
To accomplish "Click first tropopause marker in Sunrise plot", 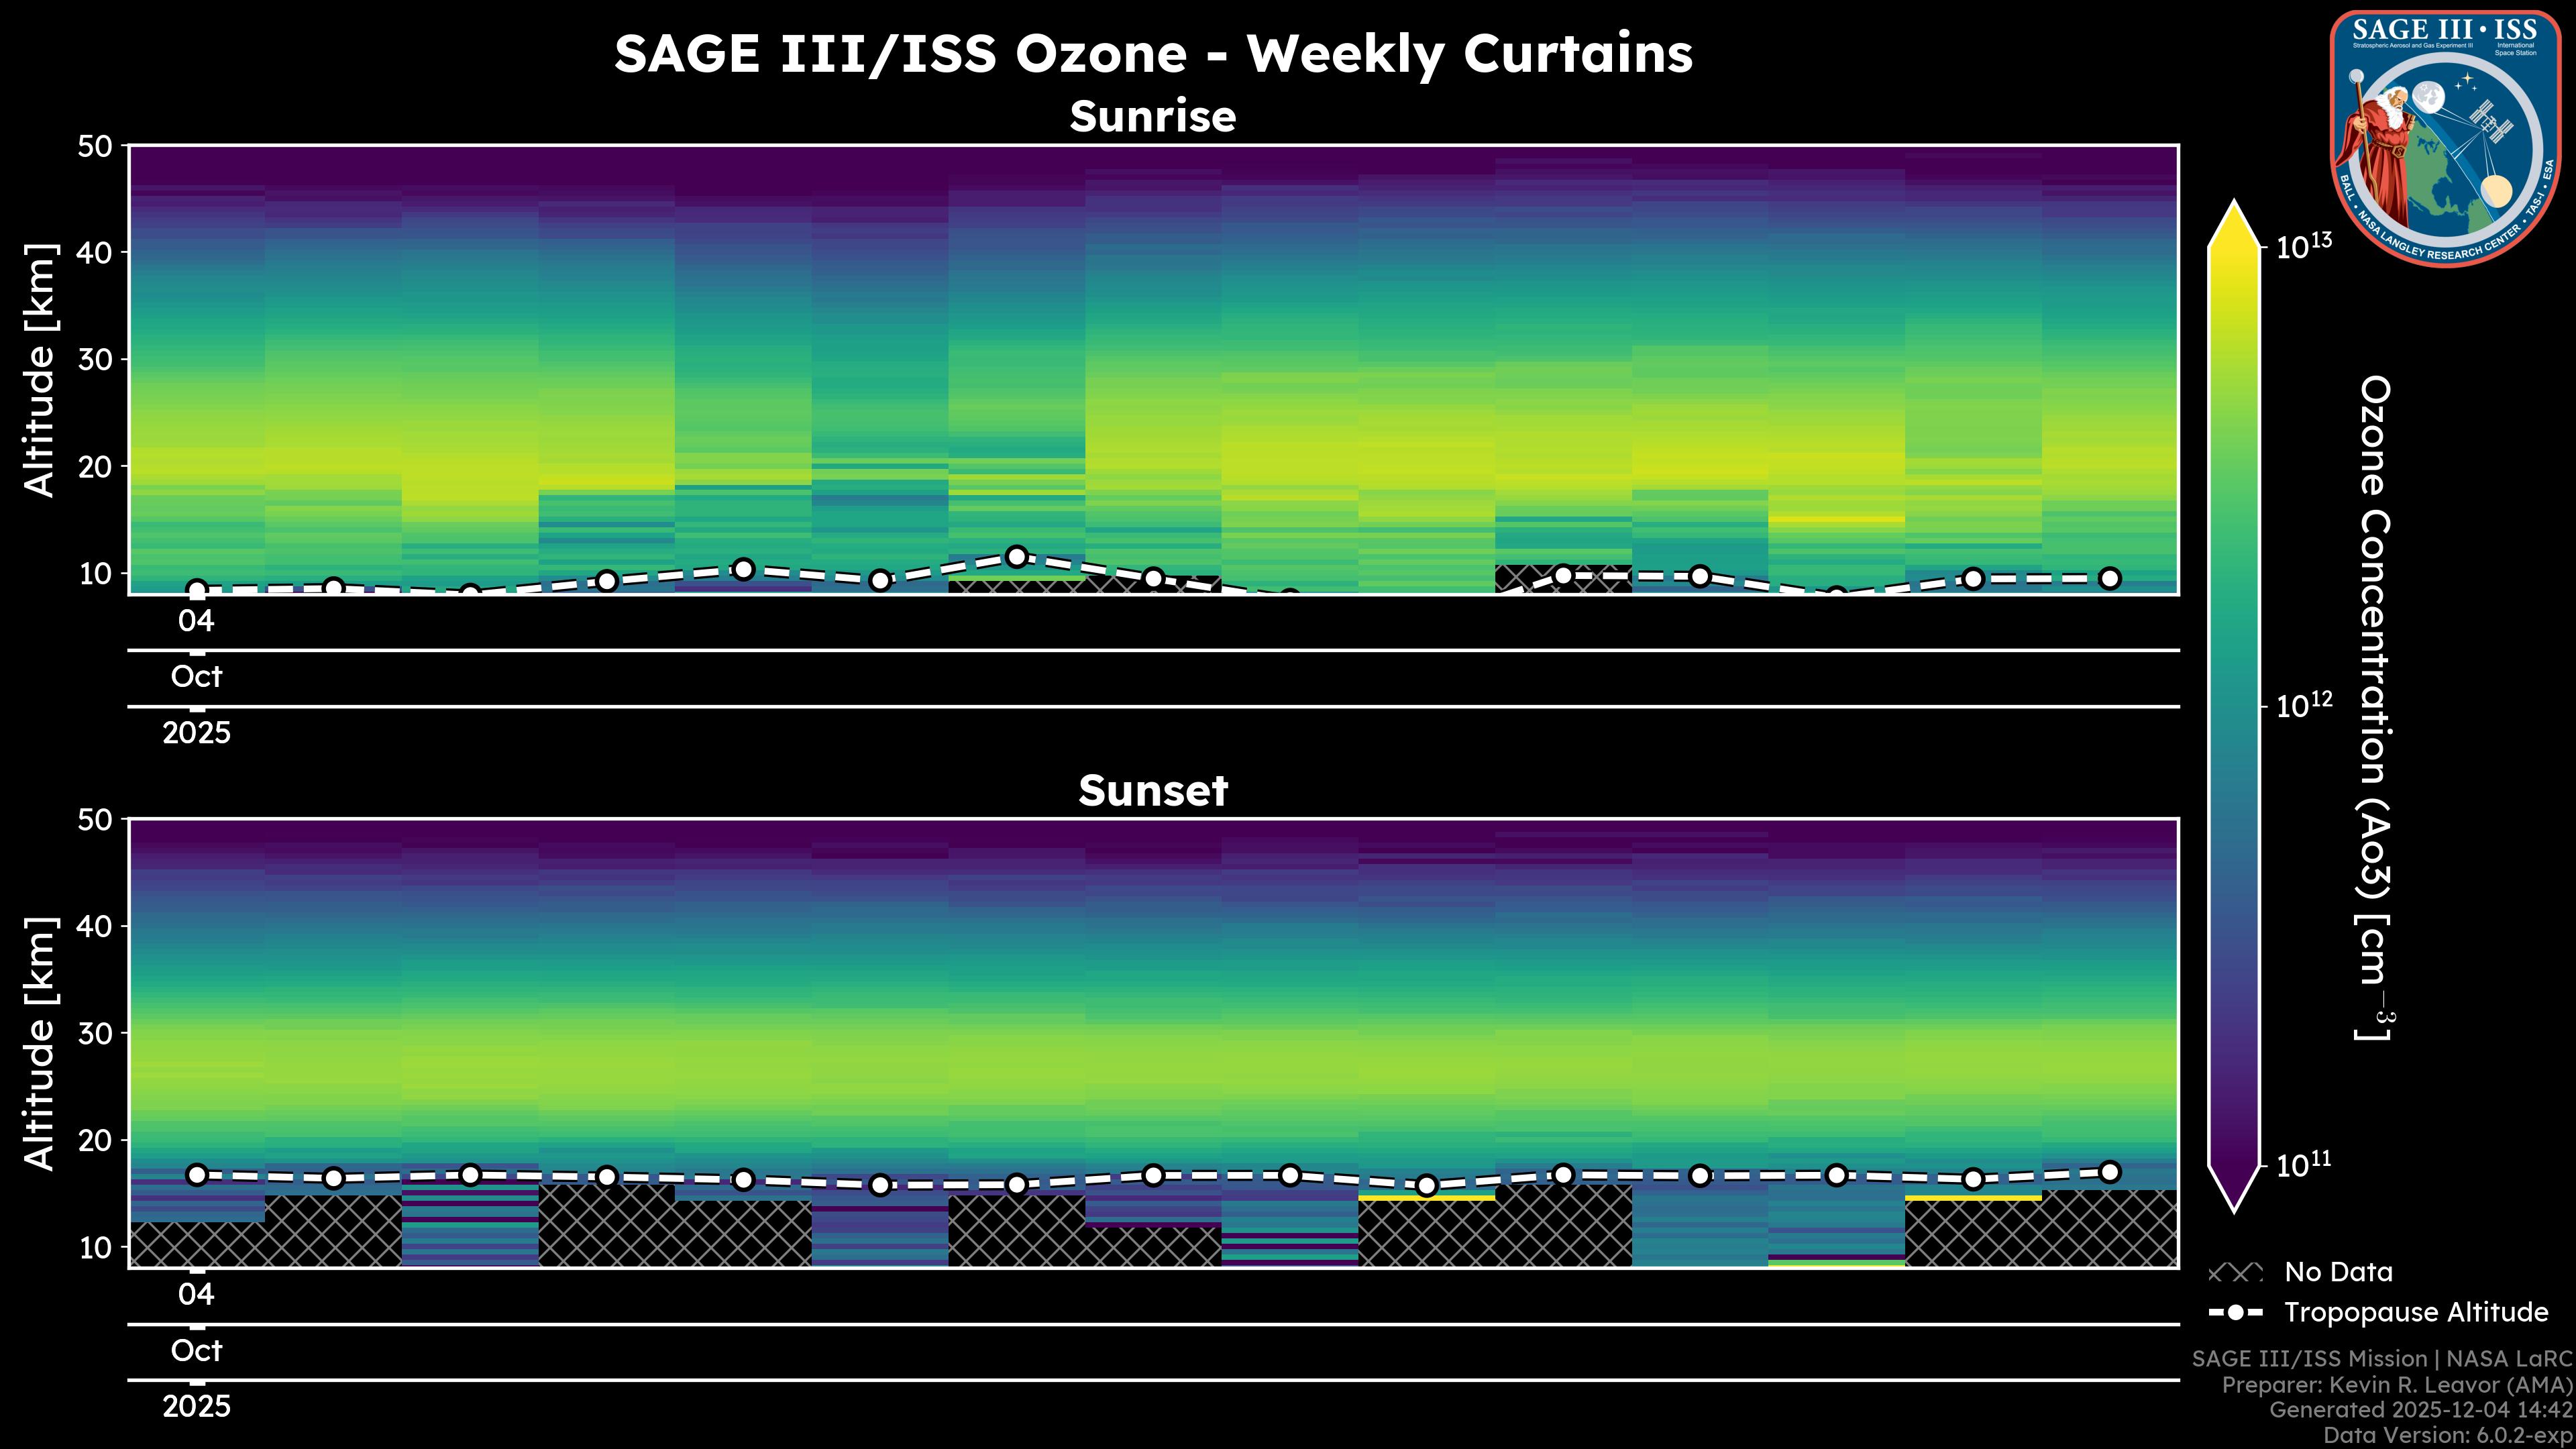I will click(197, 590).
